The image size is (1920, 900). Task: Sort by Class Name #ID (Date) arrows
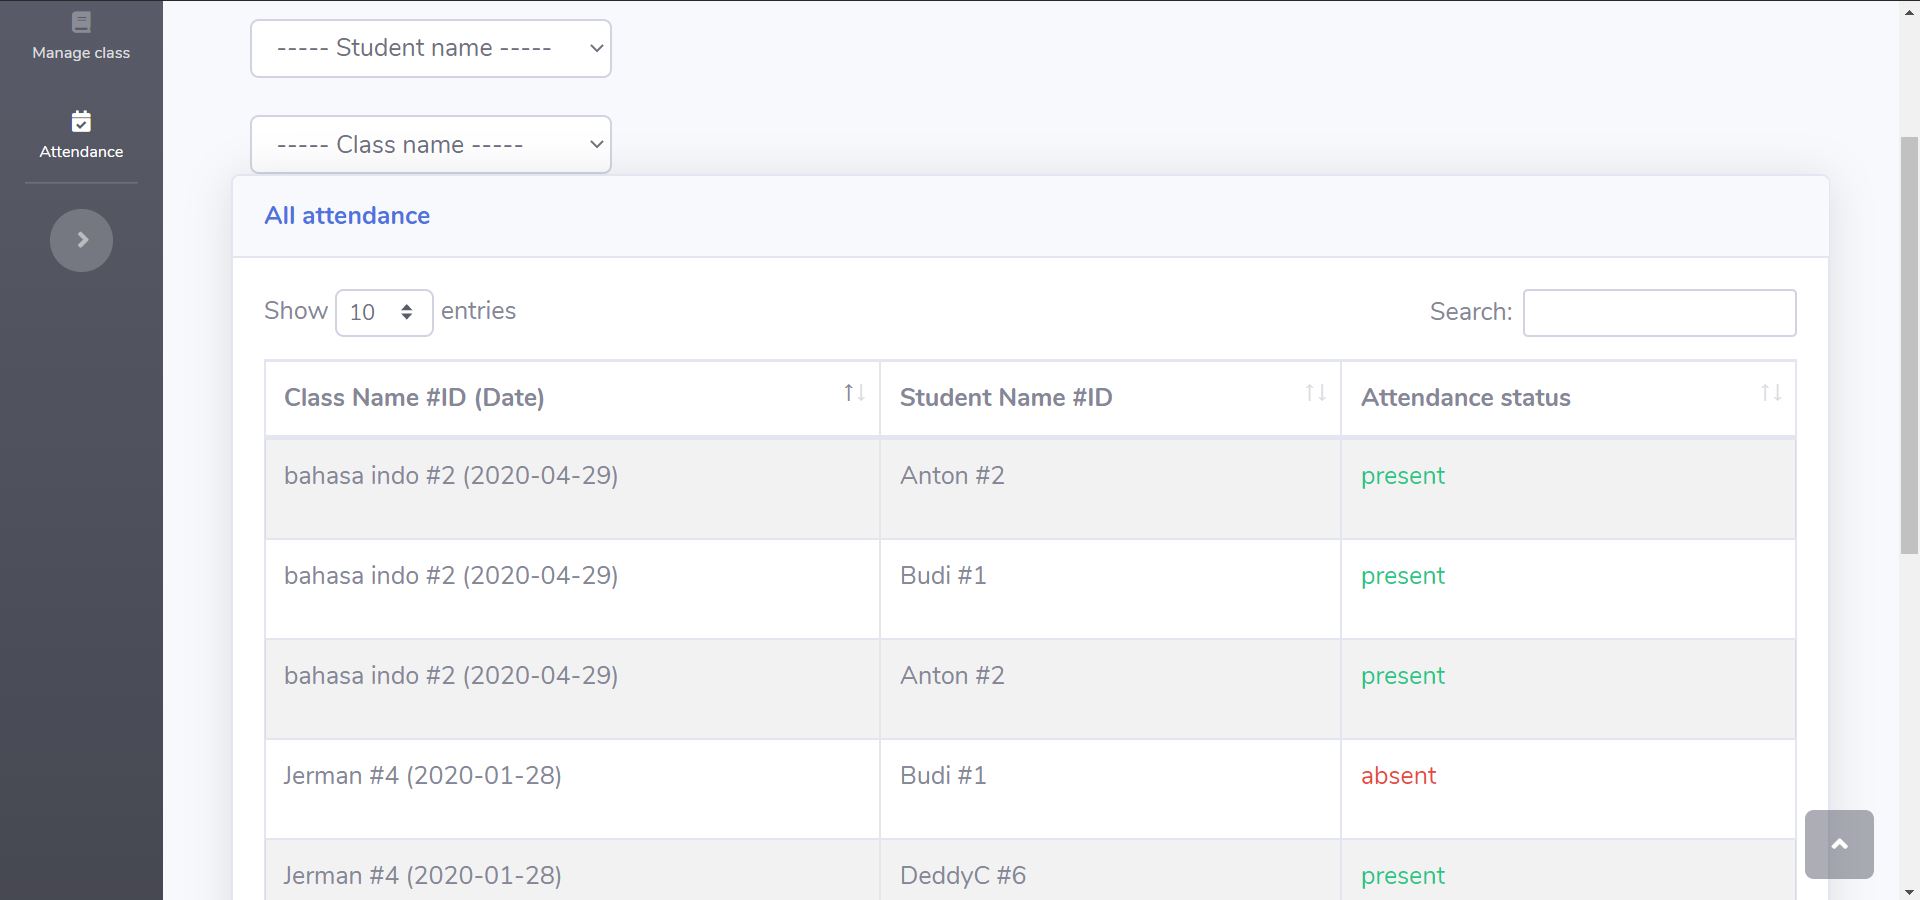click(853, 393)
